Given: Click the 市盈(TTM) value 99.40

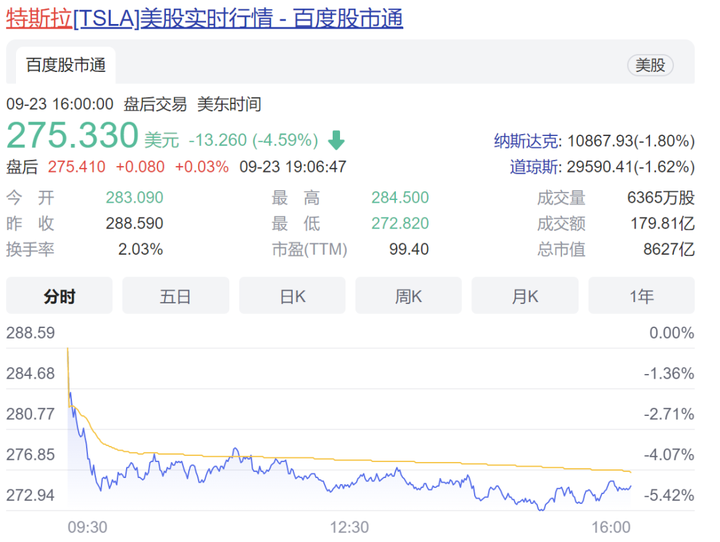Looking at the screenshot, I should (x=409, y=249).
